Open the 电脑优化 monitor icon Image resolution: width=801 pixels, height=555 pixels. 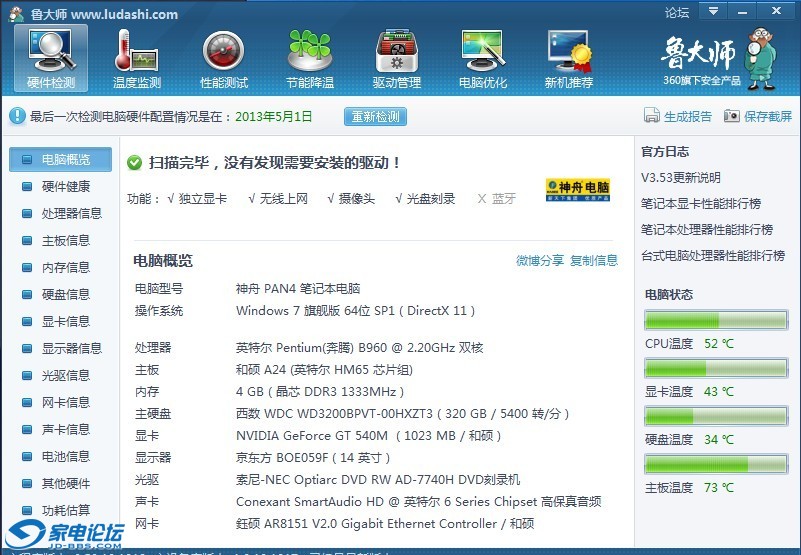tap(483, 58)
